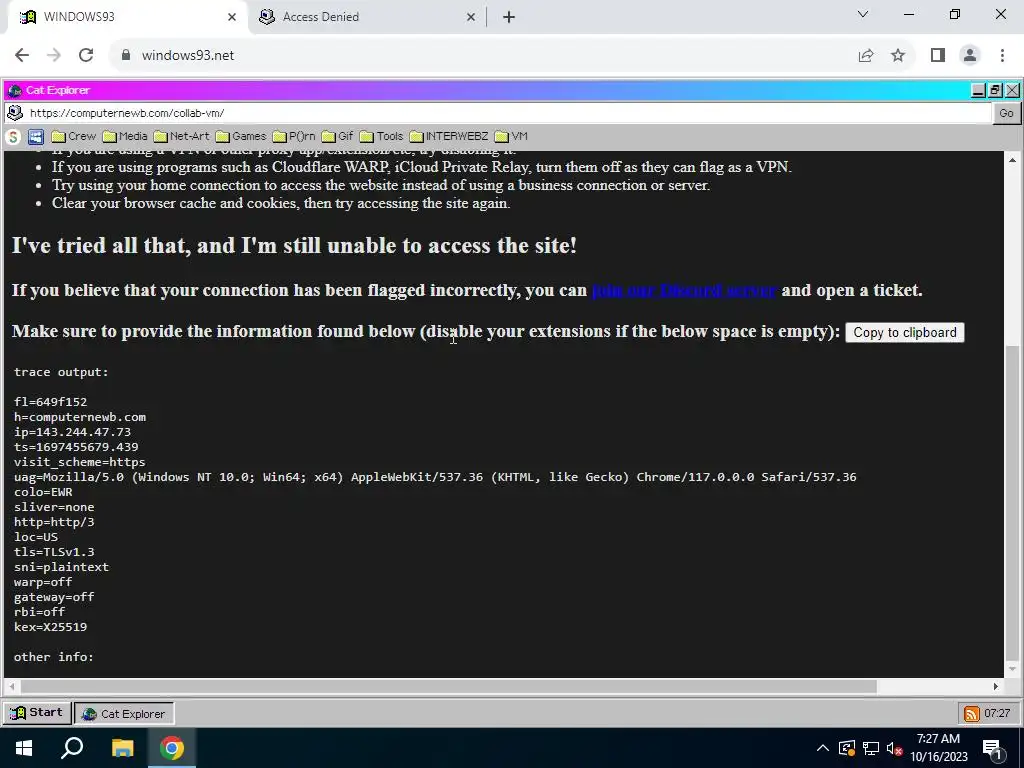Screen dimensions: 1024x768
Task: Open Chrome profile avatar
Action: (970, 56)
